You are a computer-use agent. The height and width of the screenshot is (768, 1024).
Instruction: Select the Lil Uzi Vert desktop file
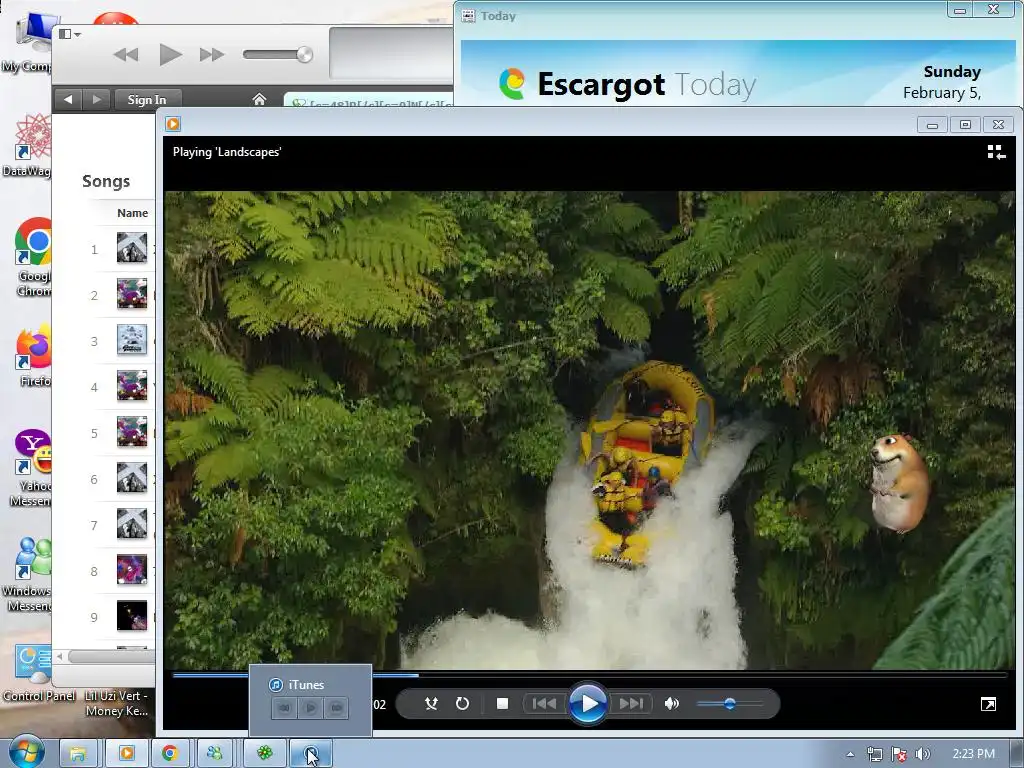pyautogui.click(x=118, y=703)
